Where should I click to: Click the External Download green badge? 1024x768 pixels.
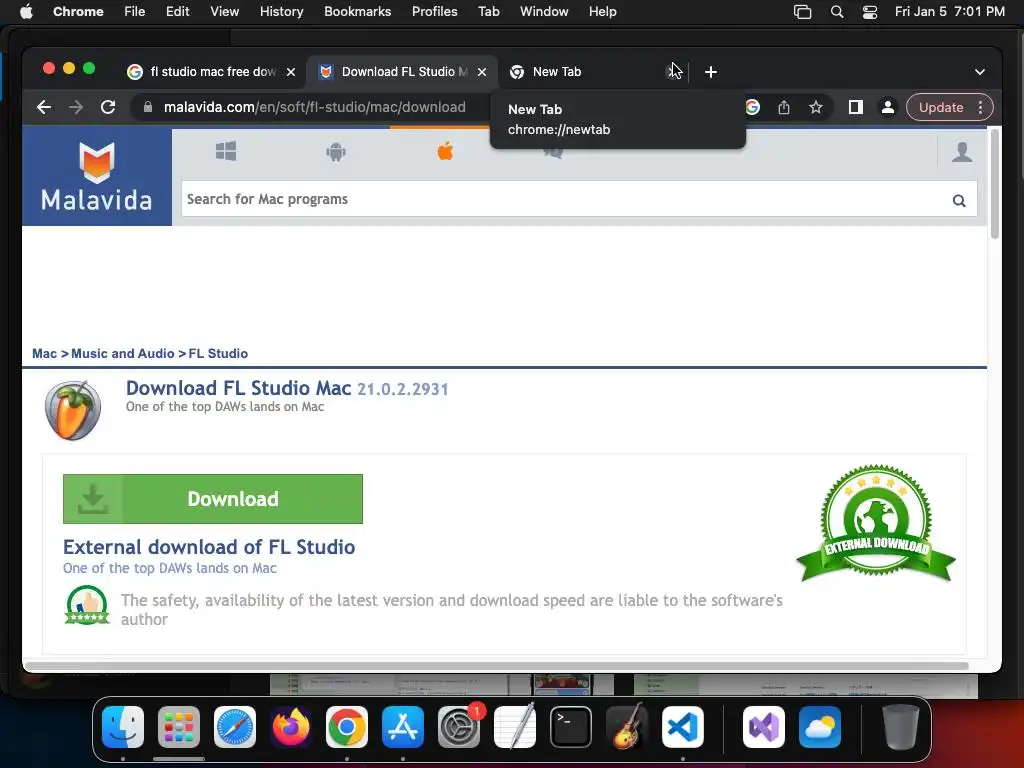coord(876,524)
